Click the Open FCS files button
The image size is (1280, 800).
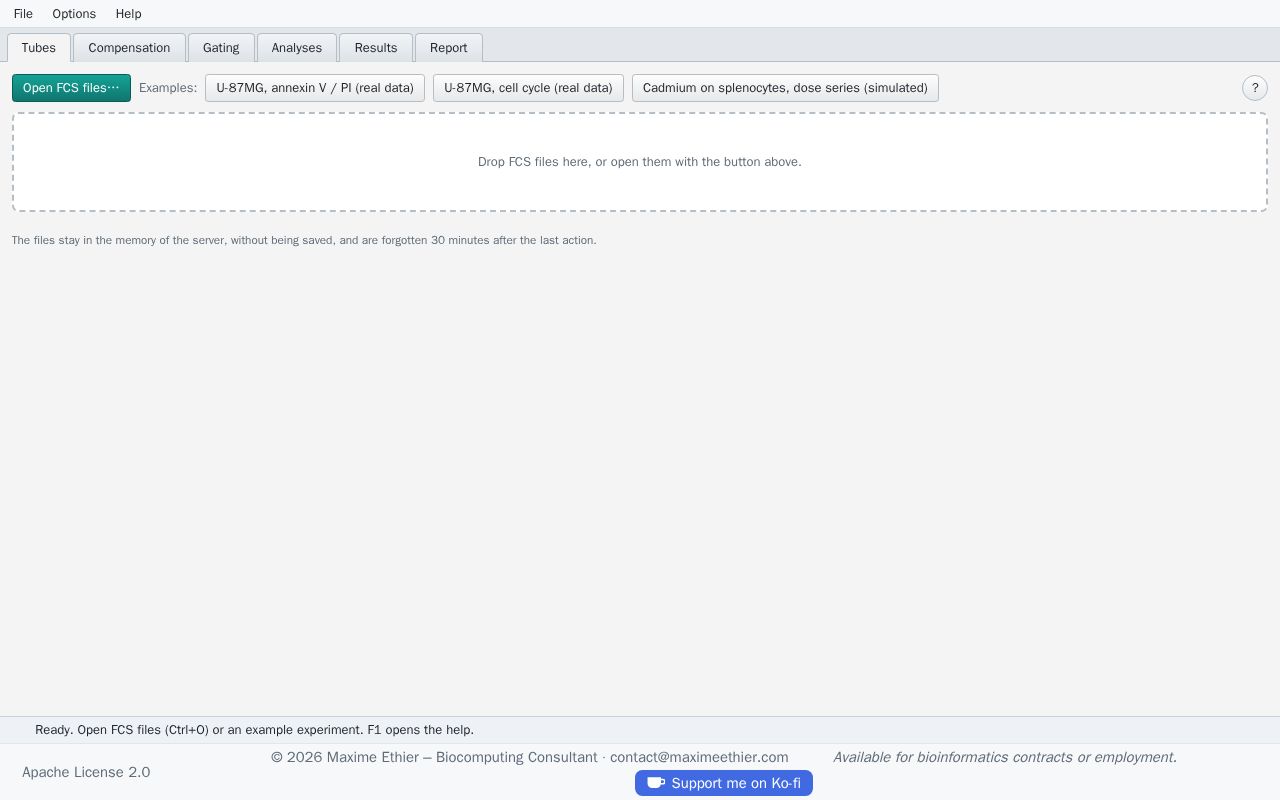(x=71, y=88)
